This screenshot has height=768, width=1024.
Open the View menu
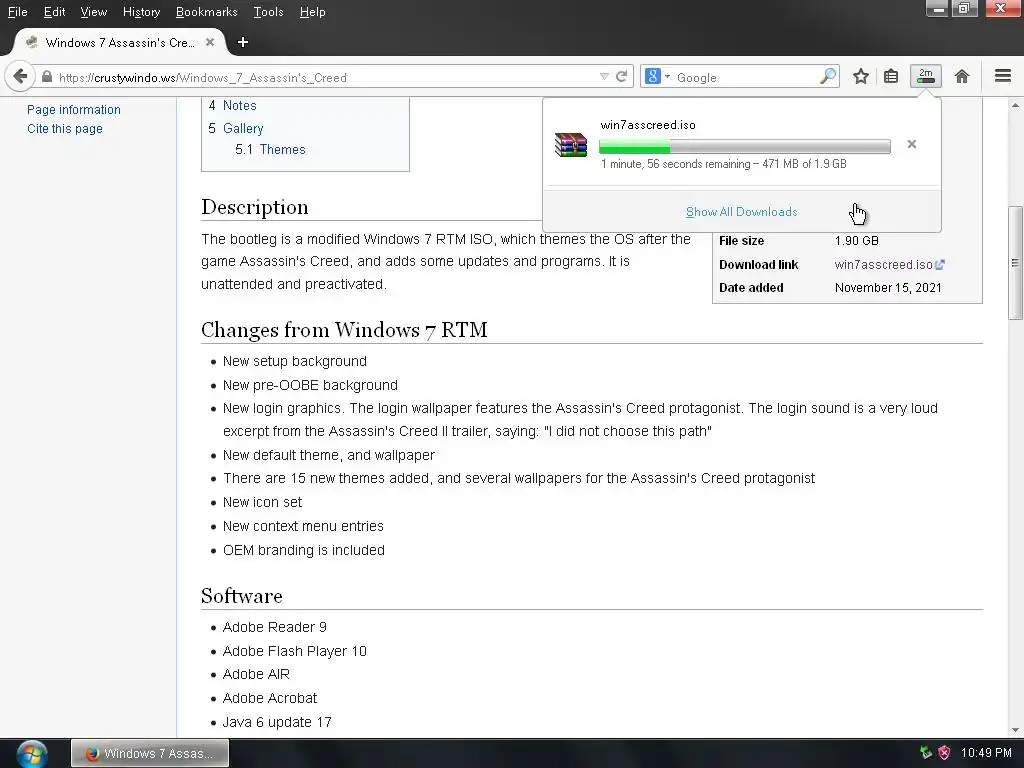(x=93, y=12)
